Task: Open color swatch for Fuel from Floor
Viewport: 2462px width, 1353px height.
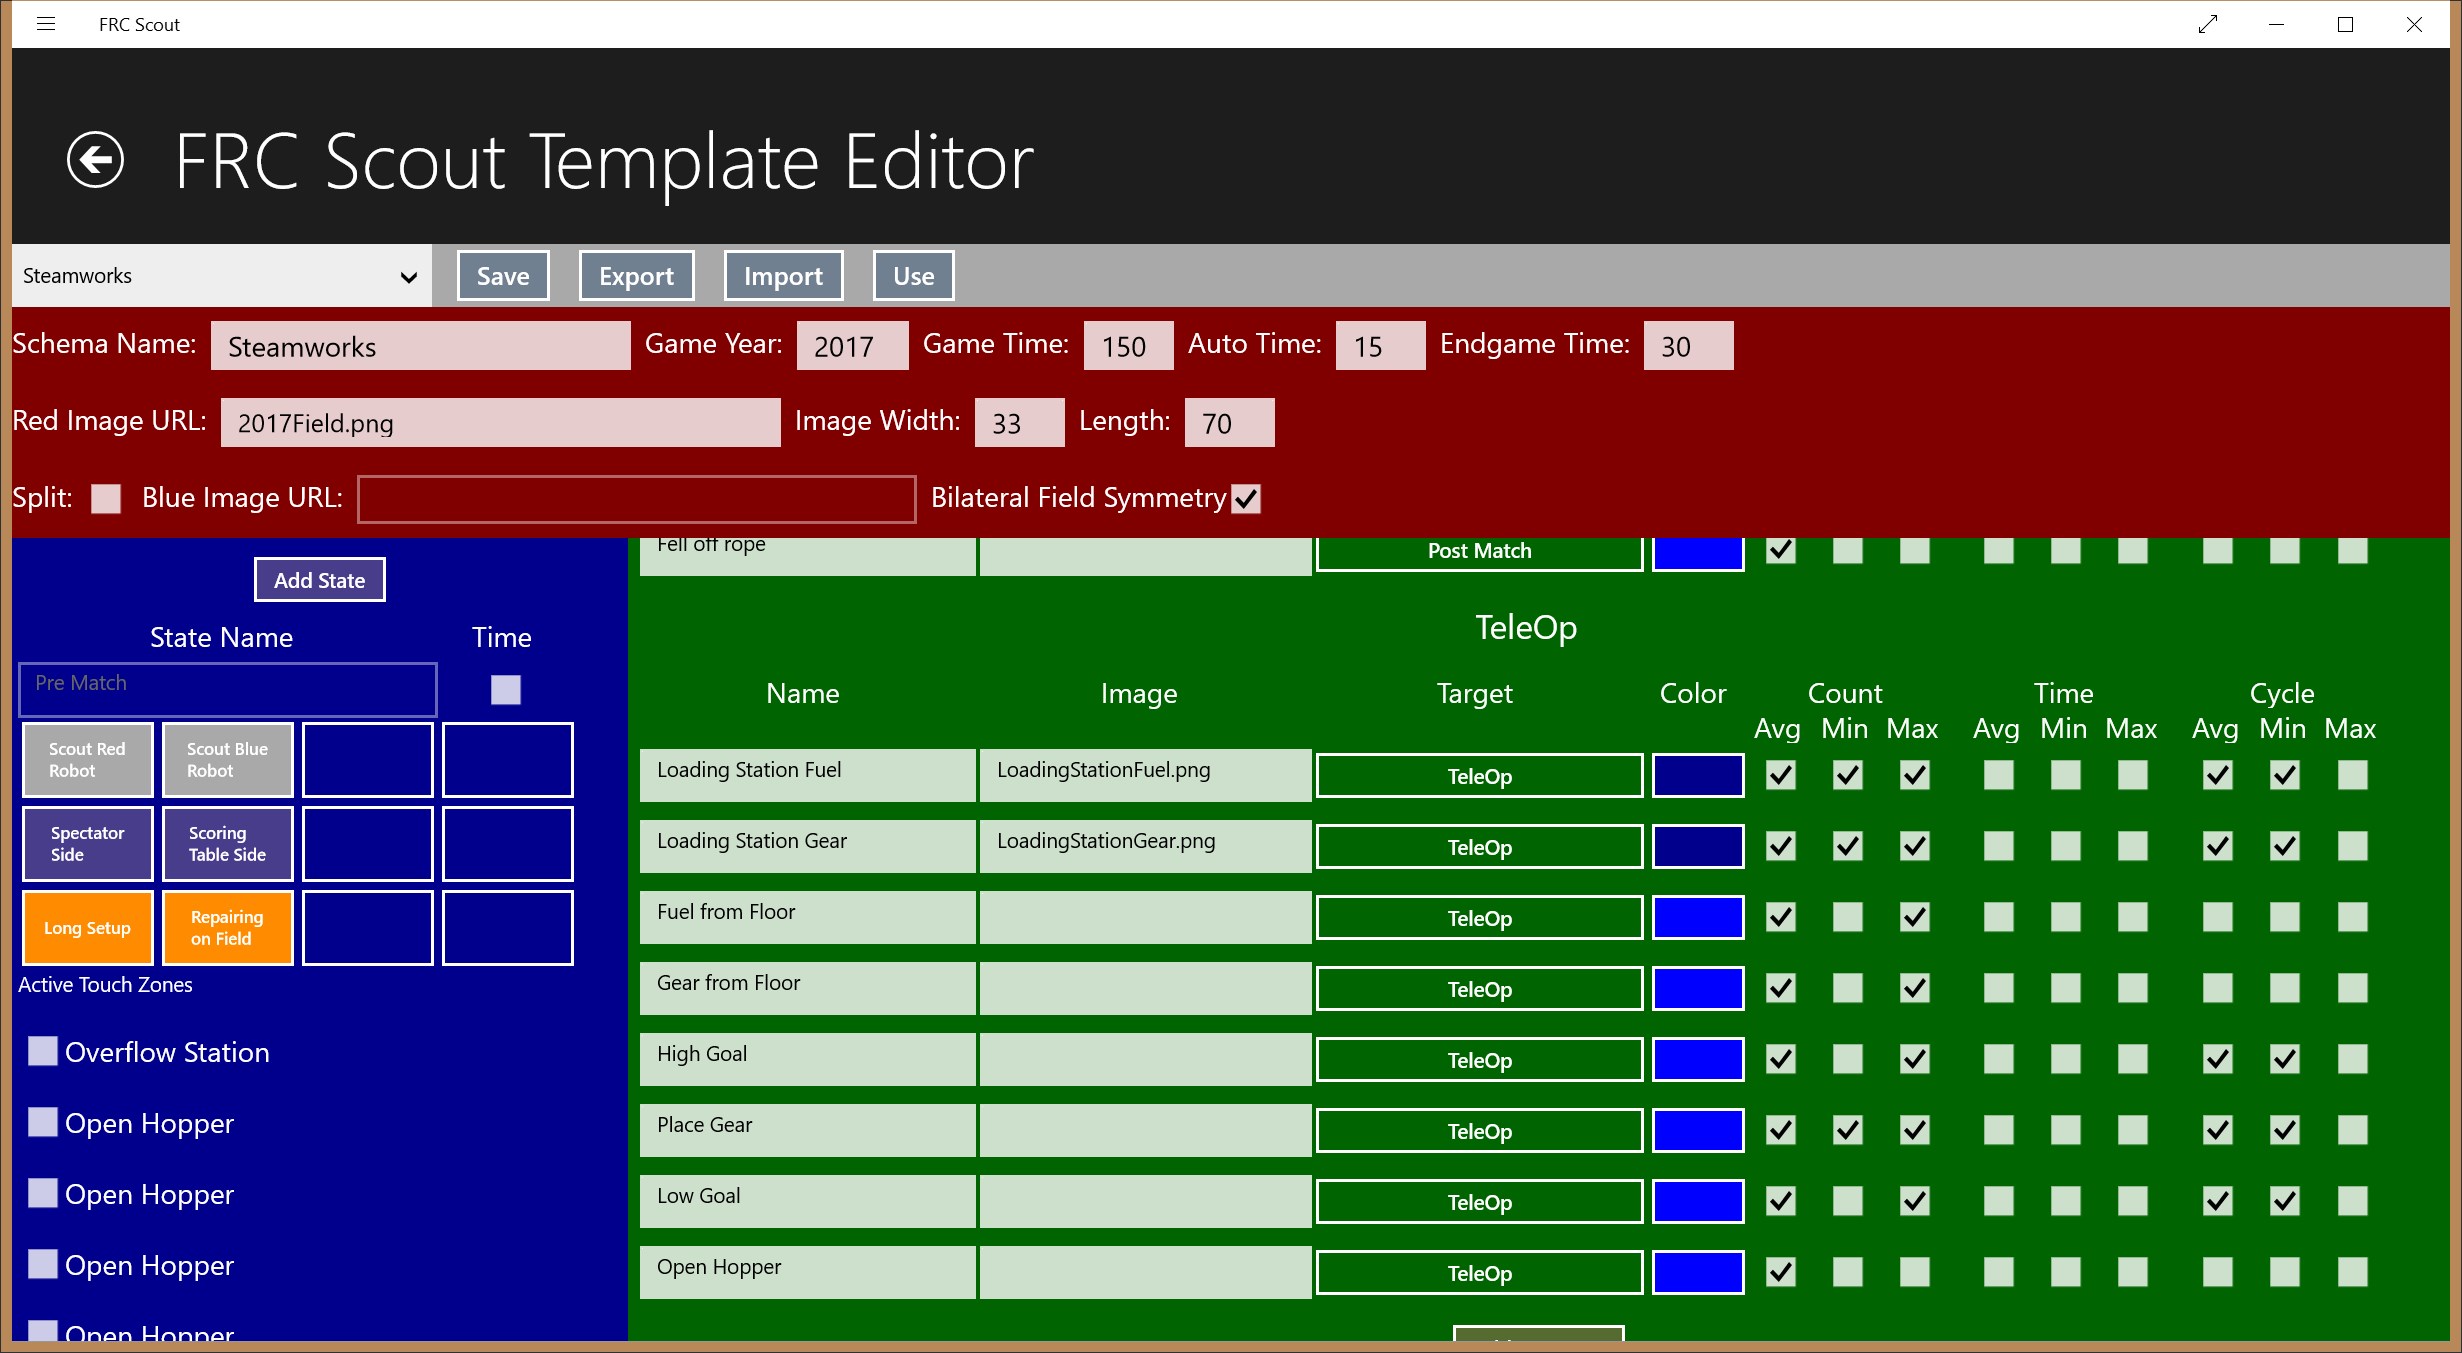Action: [x=1698, y=918]
